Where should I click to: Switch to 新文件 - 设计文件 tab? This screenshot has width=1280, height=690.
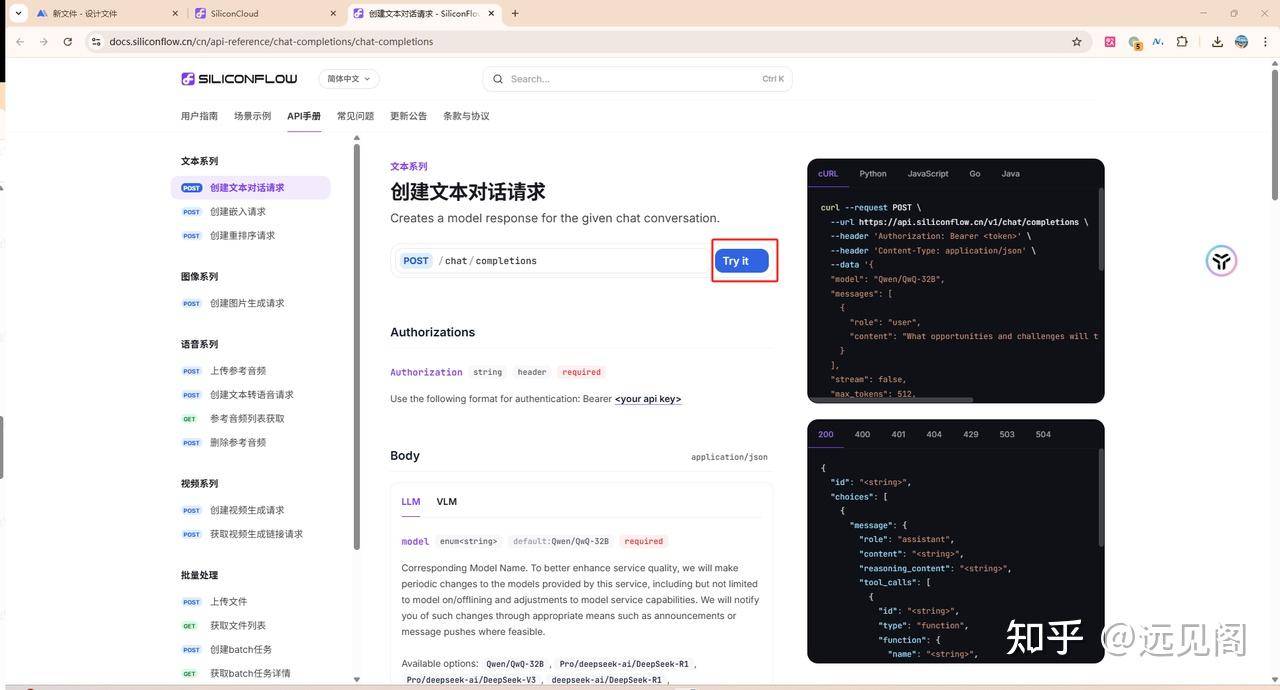tap(106, 14)
